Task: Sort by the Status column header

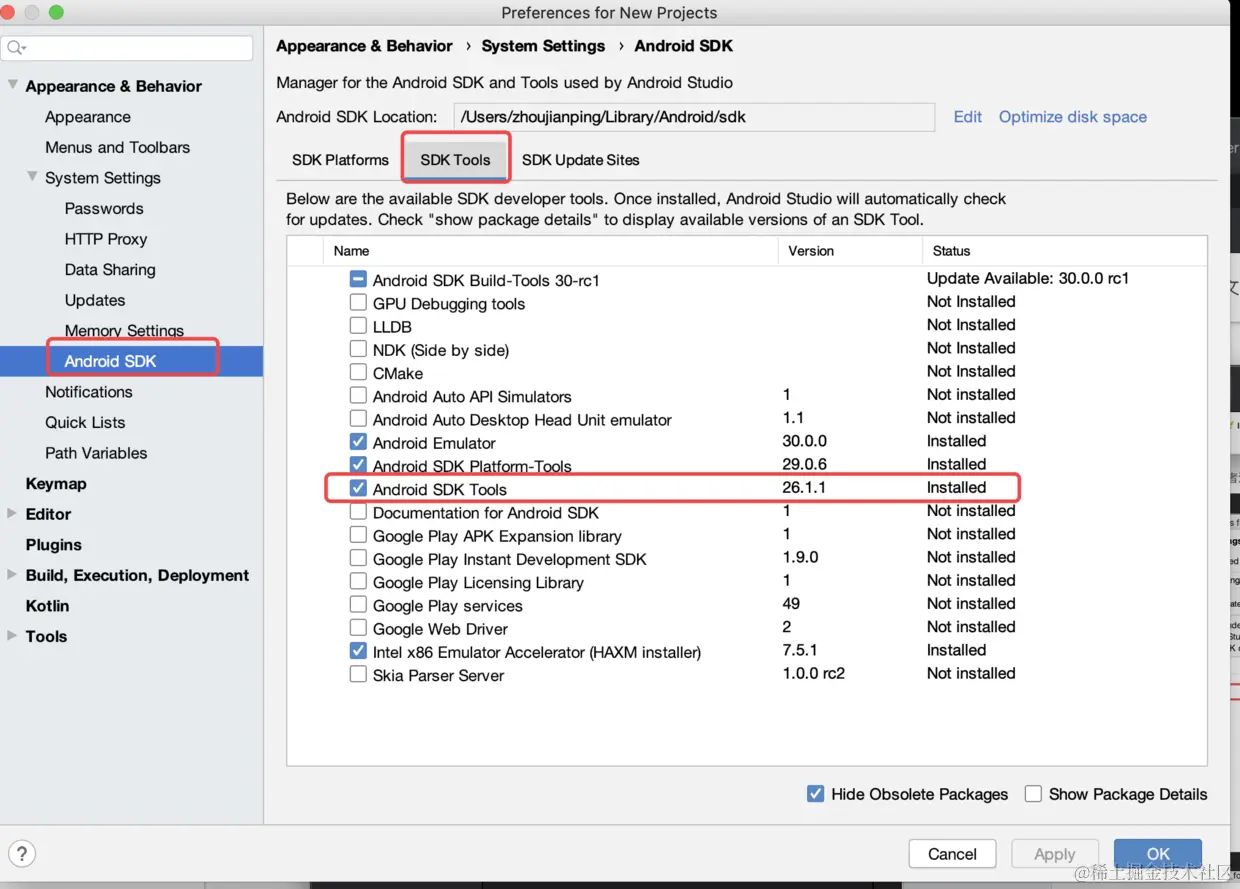Action: 1064,251
